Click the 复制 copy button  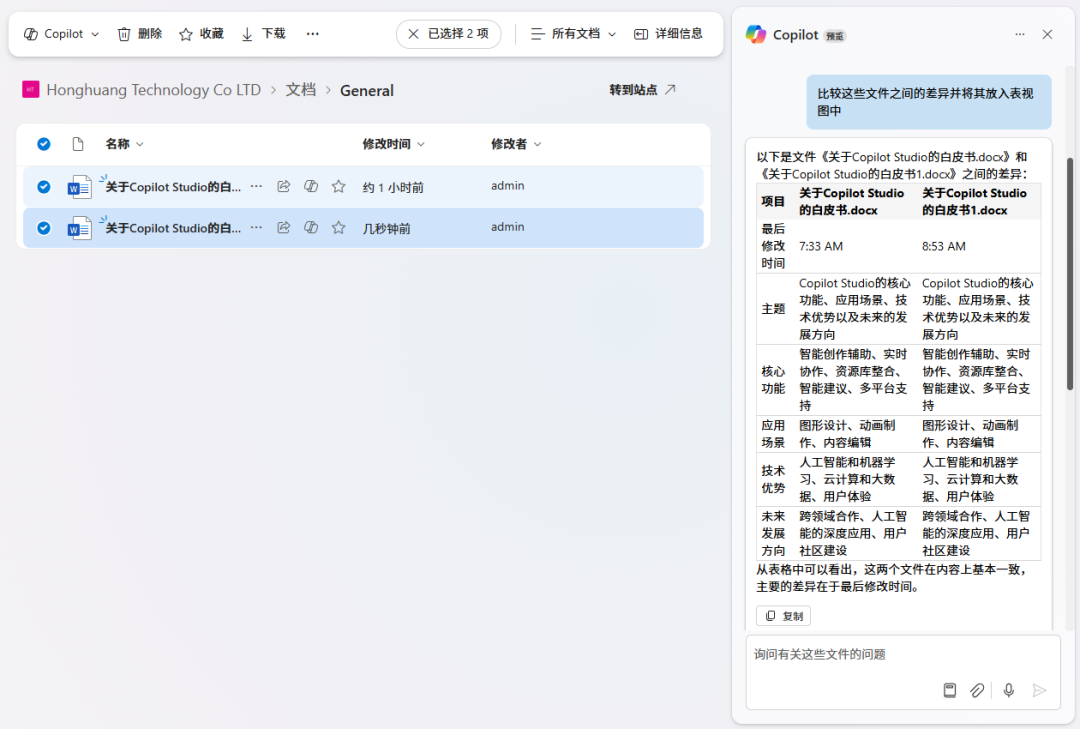pos(783,616)
